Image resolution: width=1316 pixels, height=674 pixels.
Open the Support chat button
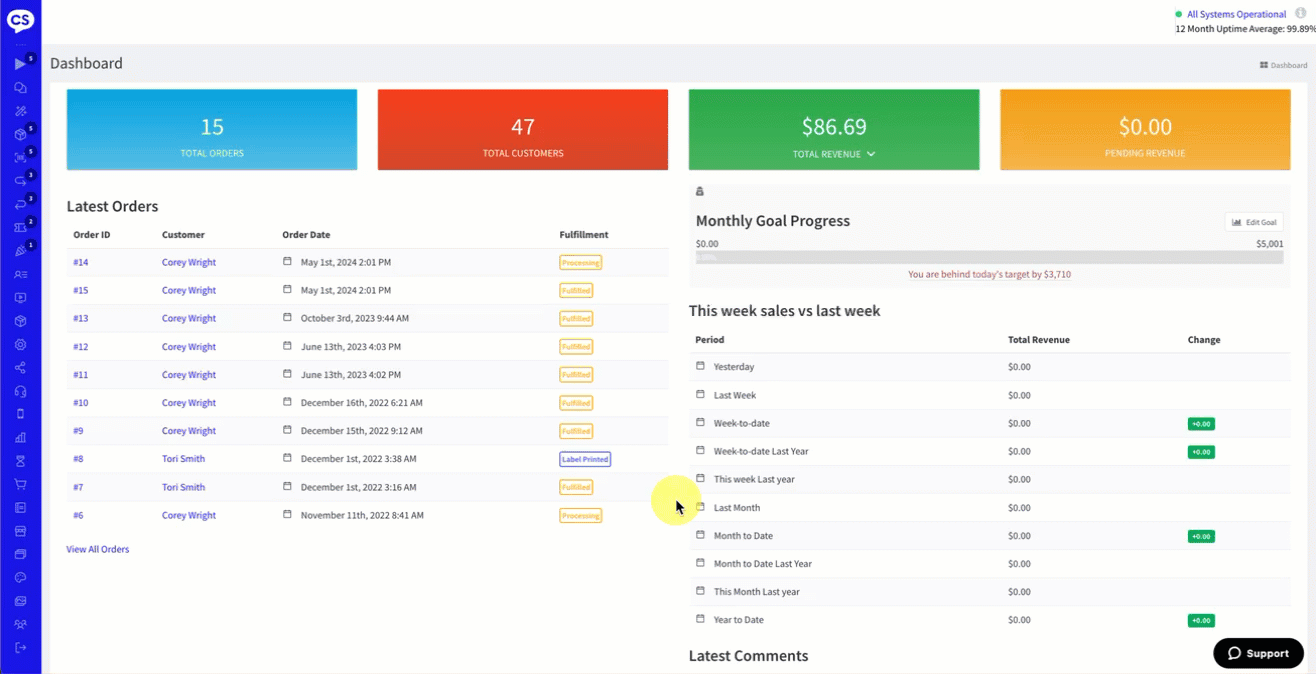1258,653
